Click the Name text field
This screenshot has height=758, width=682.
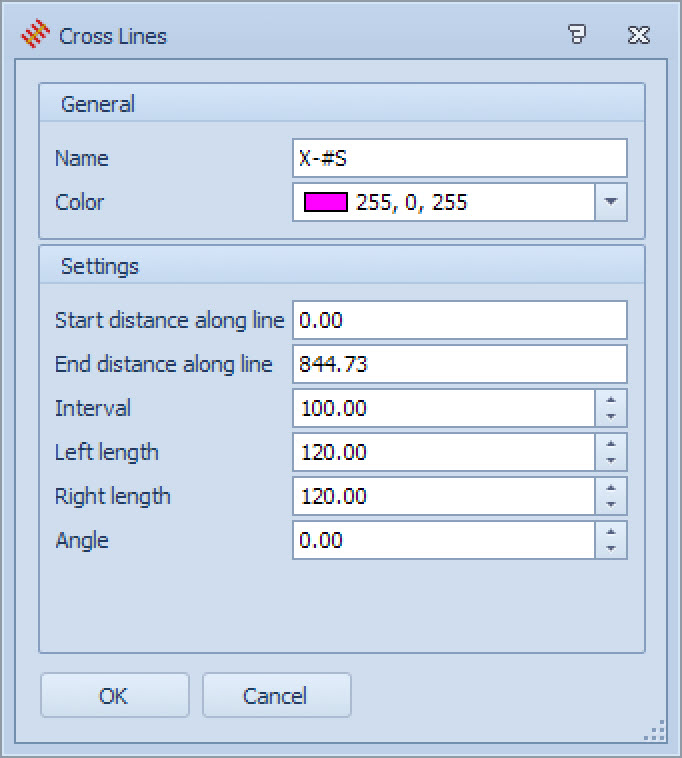click(459, 158)
